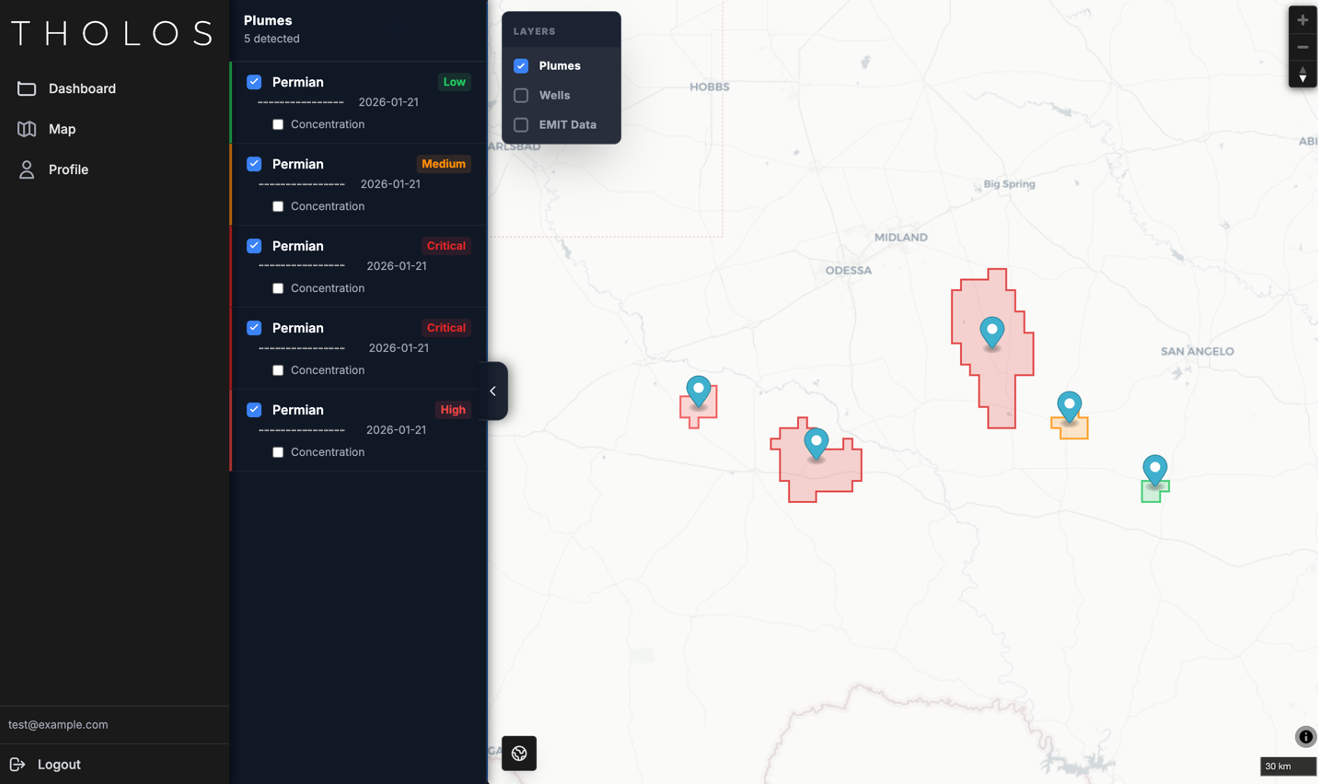Go to the Map section
The image size is (1318, 784).
tap(61, 129)
